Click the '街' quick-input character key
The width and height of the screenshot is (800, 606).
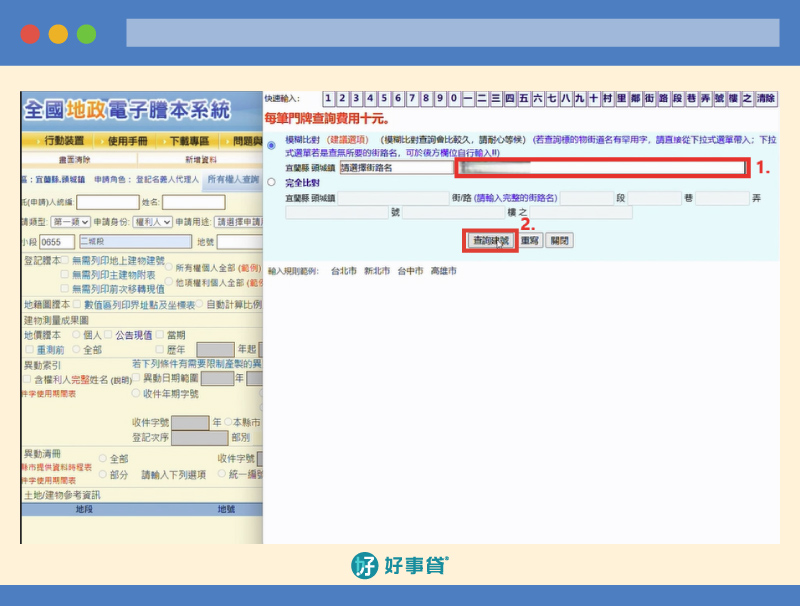pos(650,98)
